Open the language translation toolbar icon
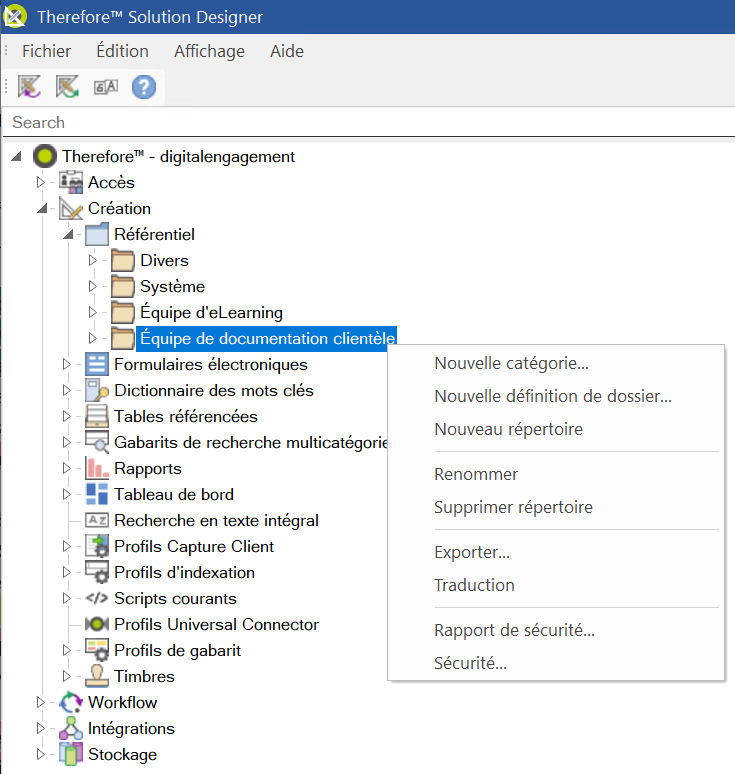Image resolution: width=735 pixels, height=774 pixels. 106,87
